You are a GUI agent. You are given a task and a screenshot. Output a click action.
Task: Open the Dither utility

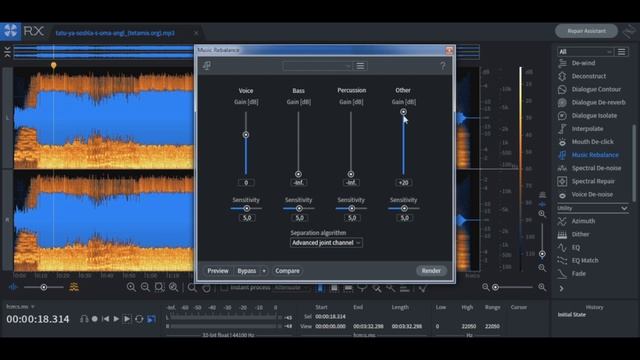[580, 234]
